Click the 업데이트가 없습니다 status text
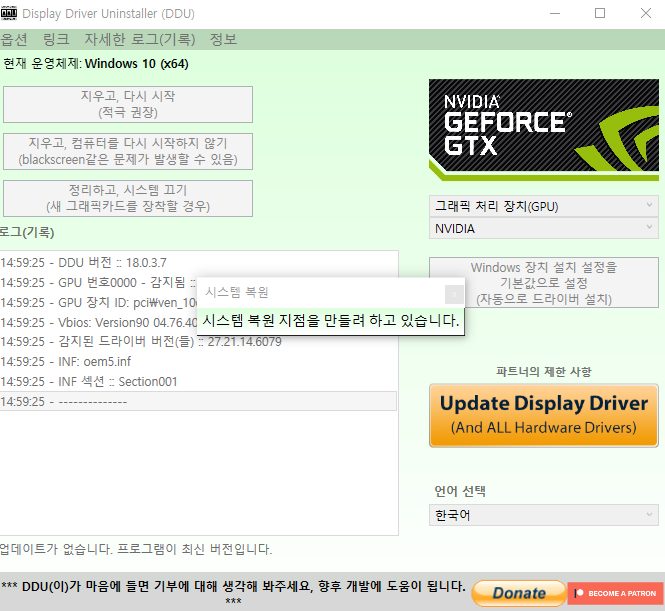 (136, 549)
